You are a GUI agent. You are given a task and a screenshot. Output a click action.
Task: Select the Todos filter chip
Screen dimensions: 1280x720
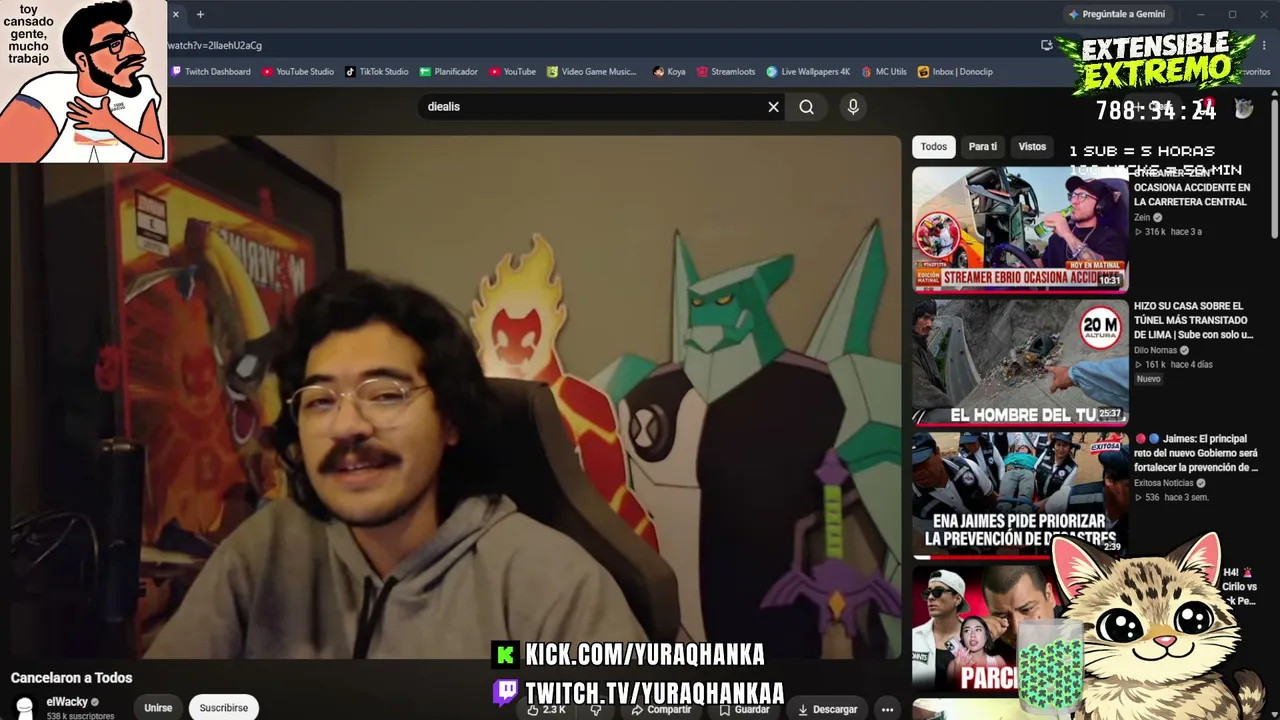pyautogui.click(x=934, y=147)
